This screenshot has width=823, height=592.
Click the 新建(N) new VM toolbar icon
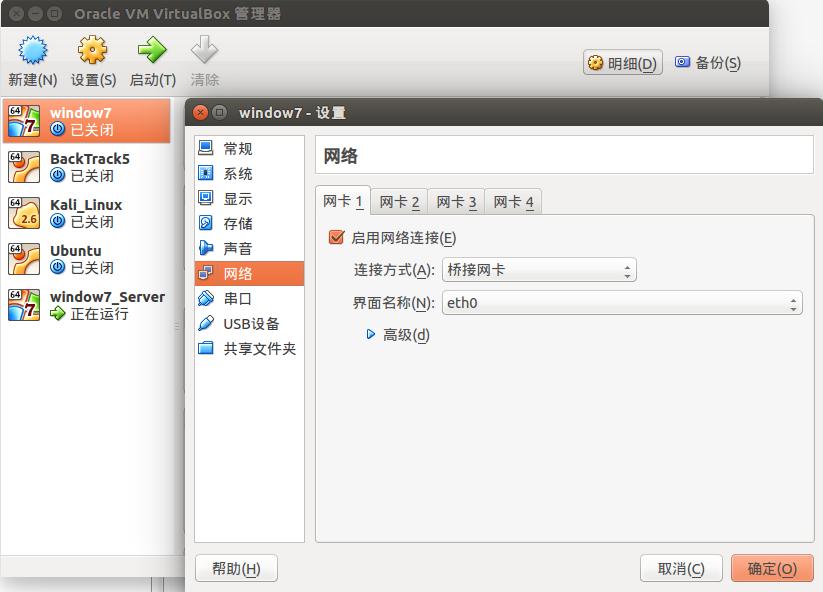33,50
